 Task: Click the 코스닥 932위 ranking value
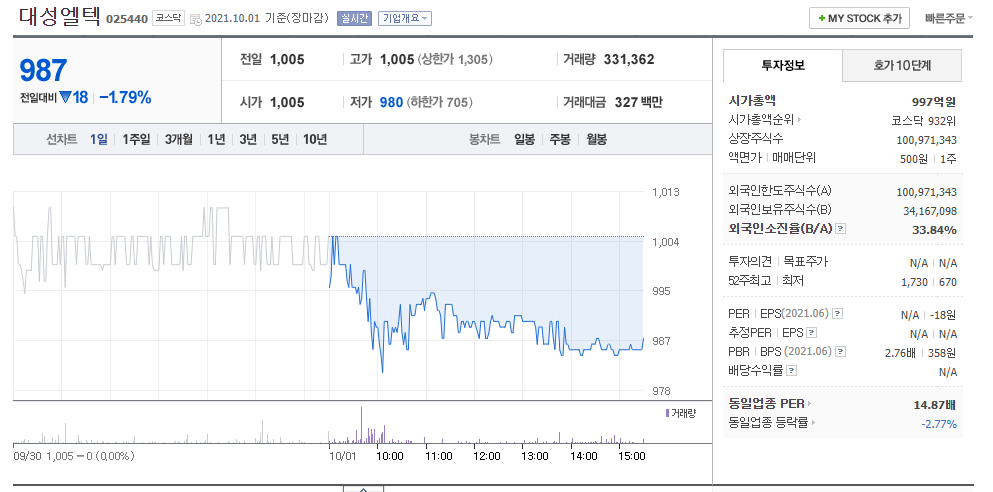coord(924,120)
